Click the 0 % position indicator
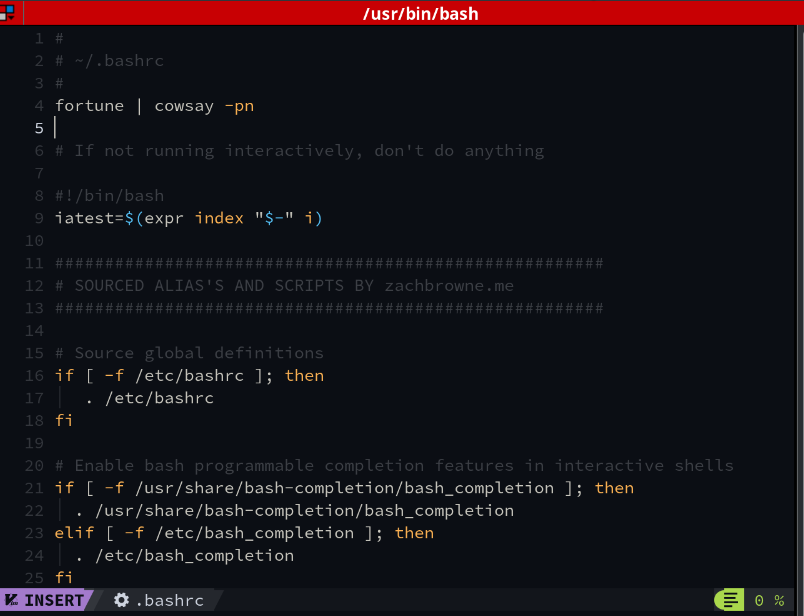The height and width of the screenshot is (616, 804). coord(769,600)
